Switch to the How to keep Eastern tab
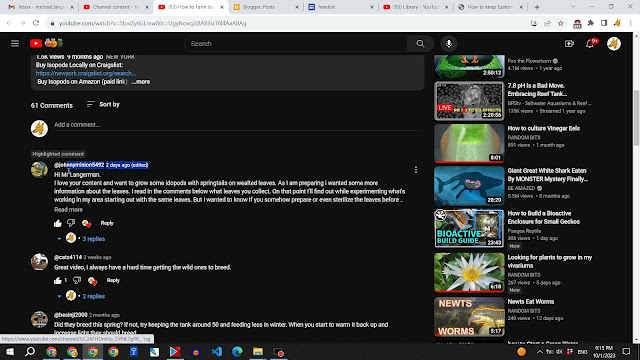Screen dimensions: 640x360 [x=490, y=7]
